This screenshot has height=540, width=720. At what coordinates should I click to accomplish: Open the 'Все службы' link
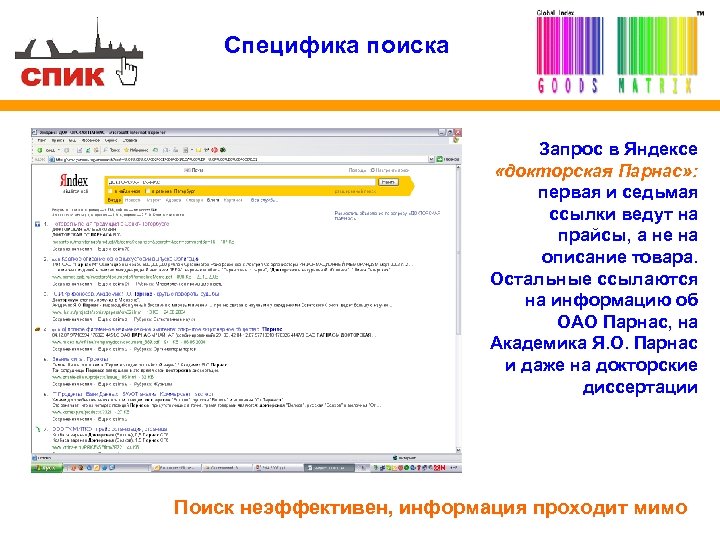coord(264,200)
